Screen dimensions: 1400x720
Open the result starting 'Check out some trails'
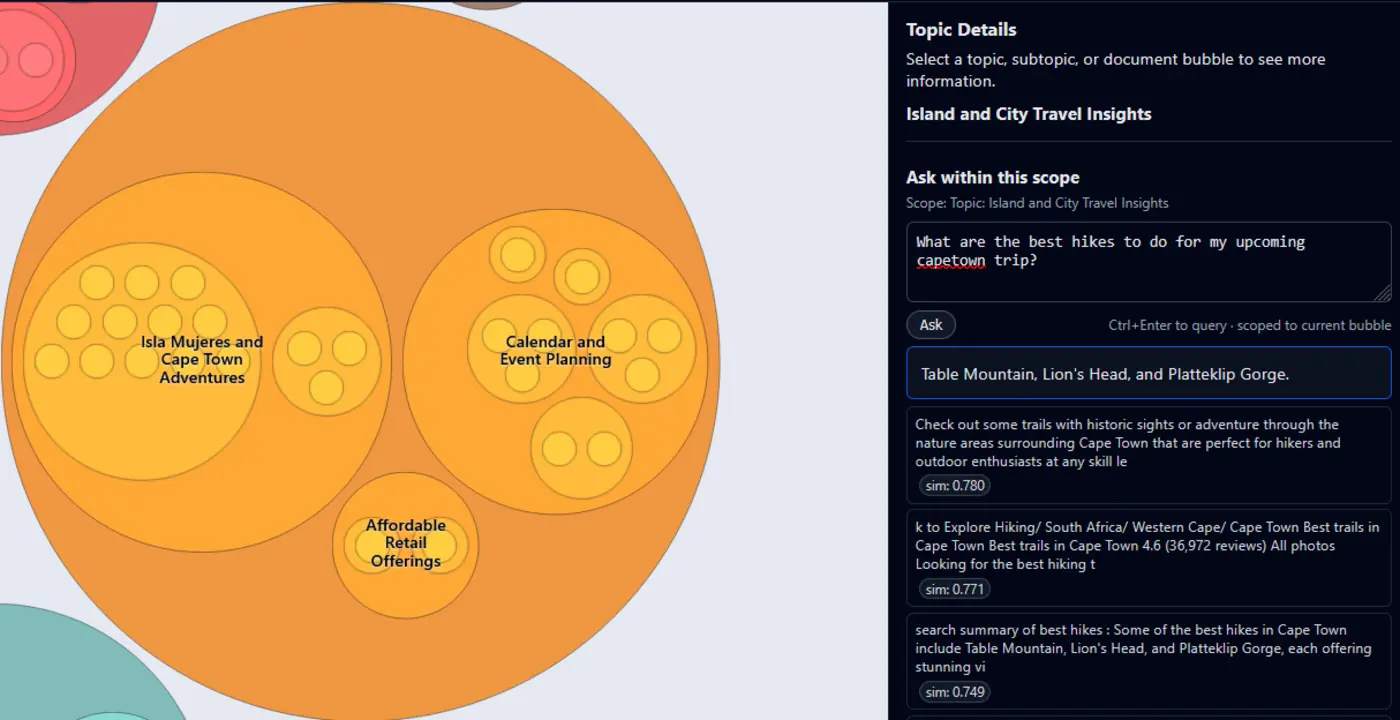coord(1147,443)
